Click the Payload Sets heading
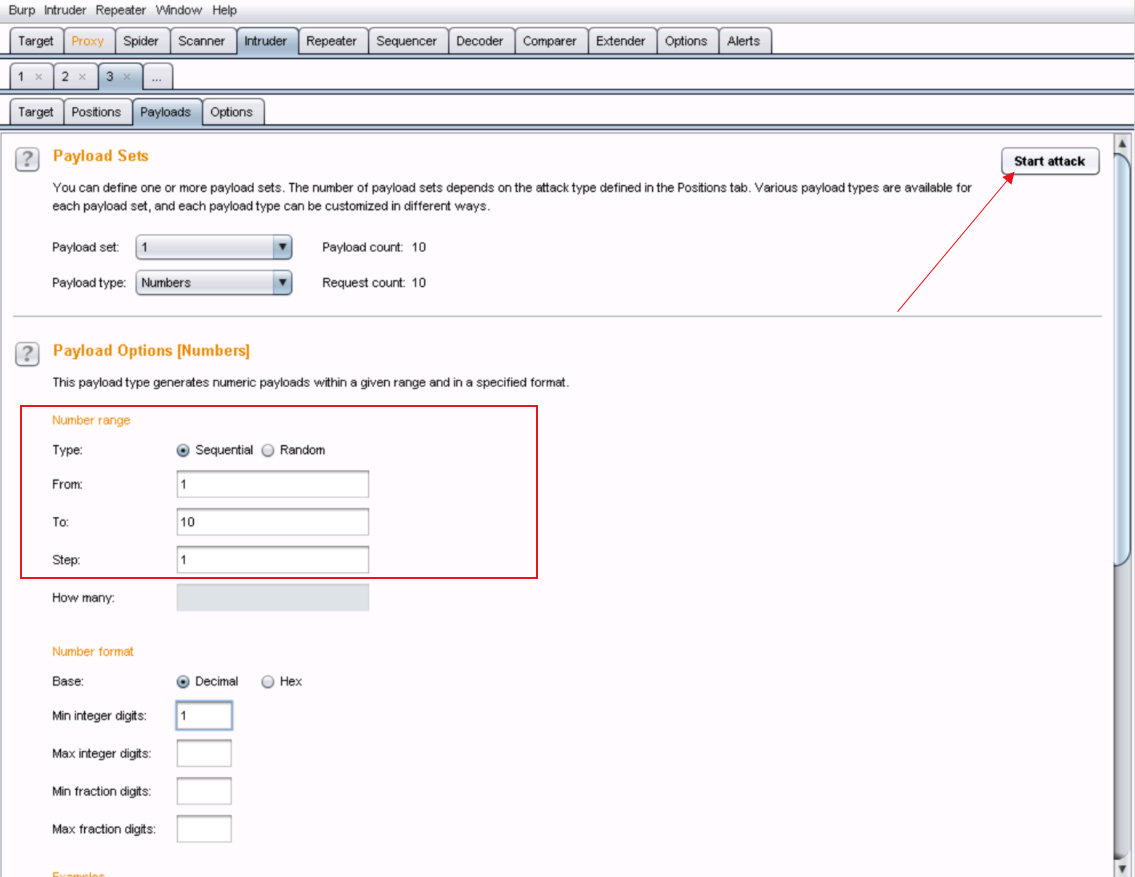Viewport: 1135px width, 877px height. [101, 156]
